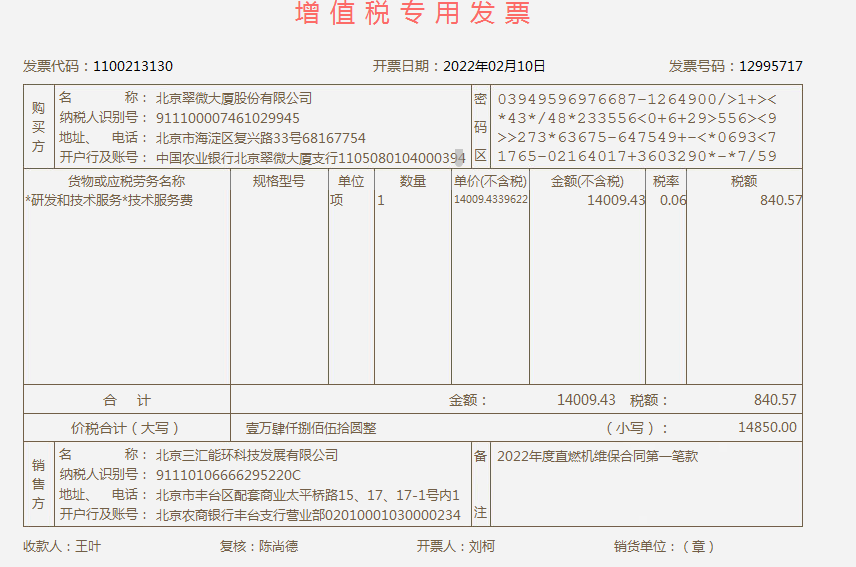856x567 pixels.
Task: Click seller name 北京三汇能环科技发展有限公司
Action: coord(247,455)
